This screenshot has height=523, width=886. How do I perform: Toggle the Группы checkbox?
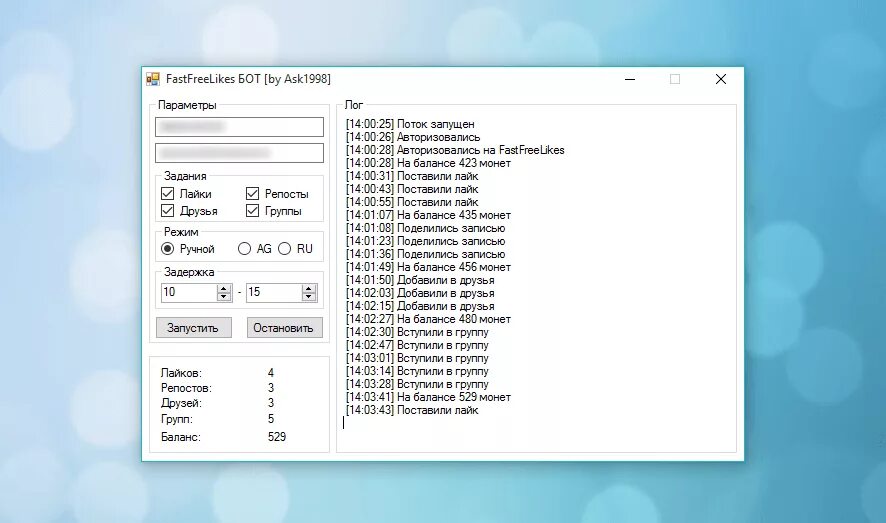pyautogui.click(x=252, y=211)
